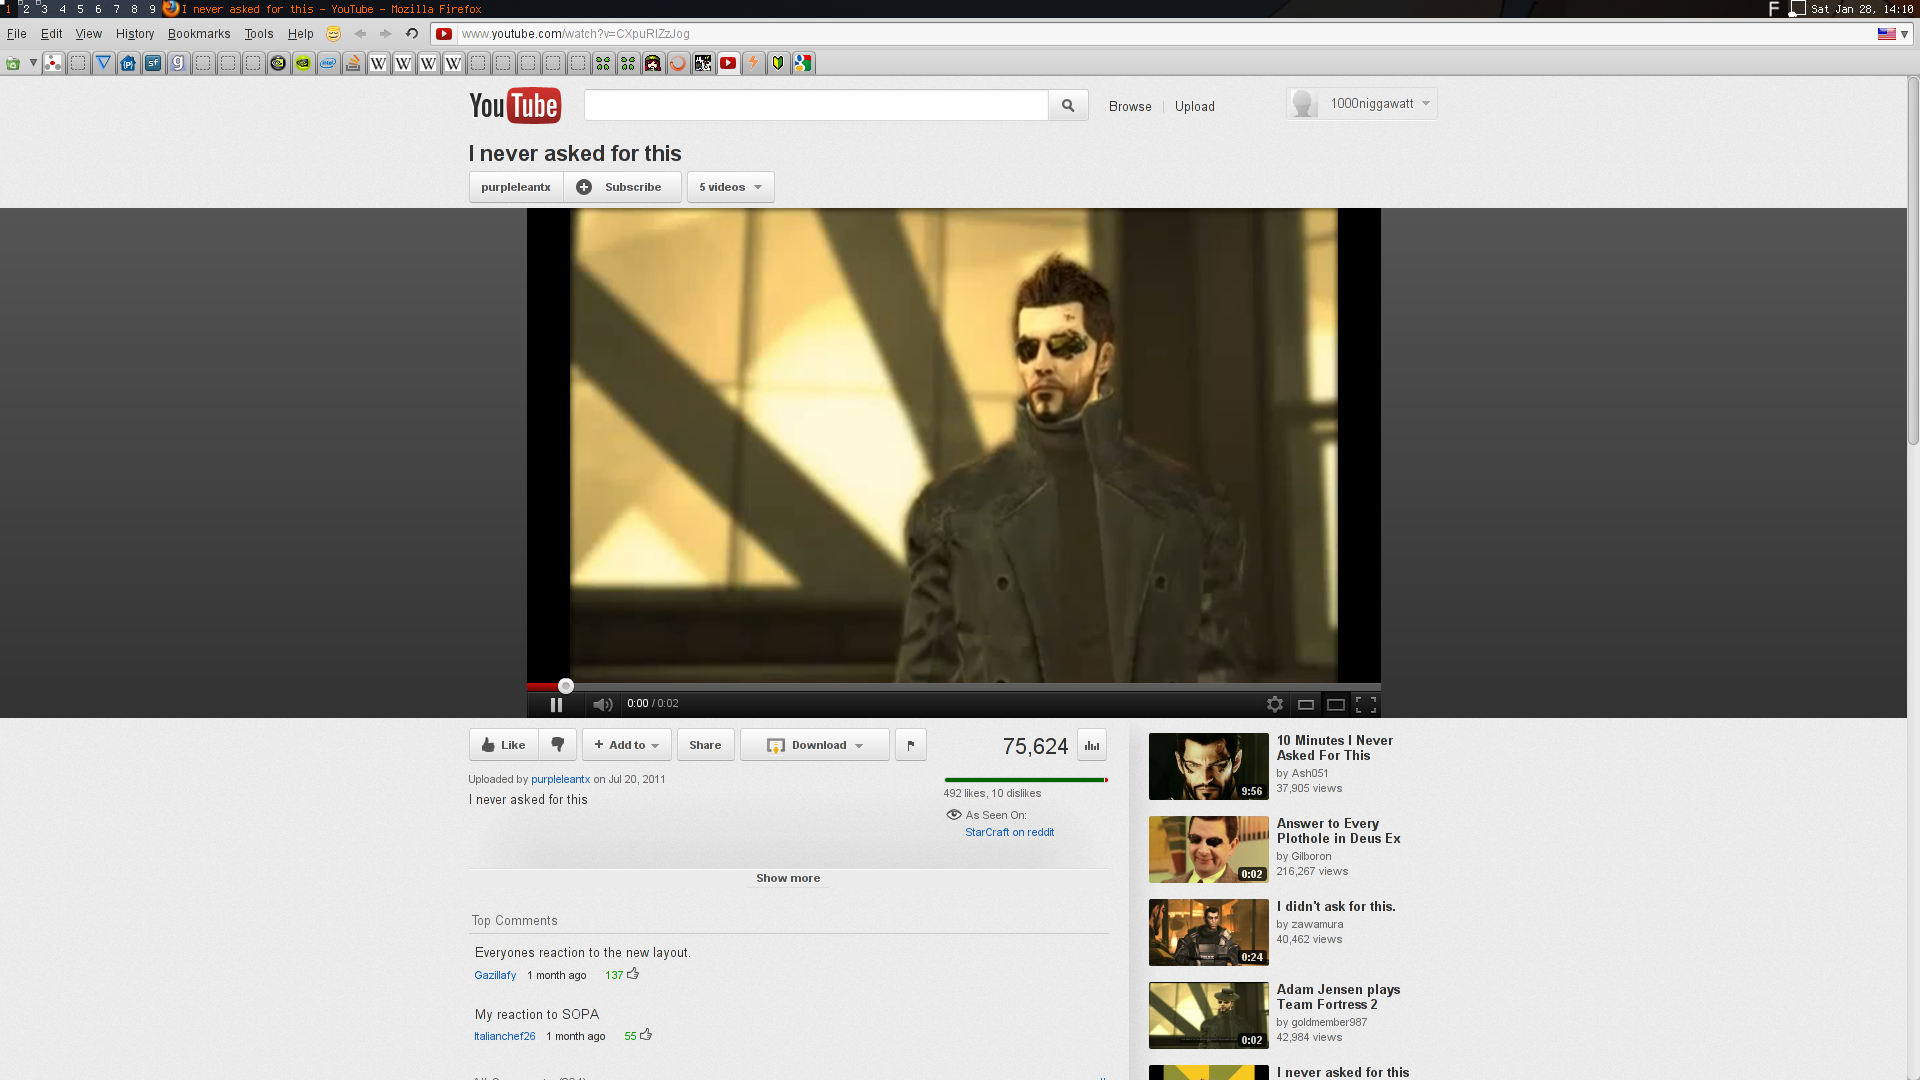The height and width of the screenshot is (1080, 1920).
Task: Open the Bookmarks menu
Action: (x=199, y=34)
